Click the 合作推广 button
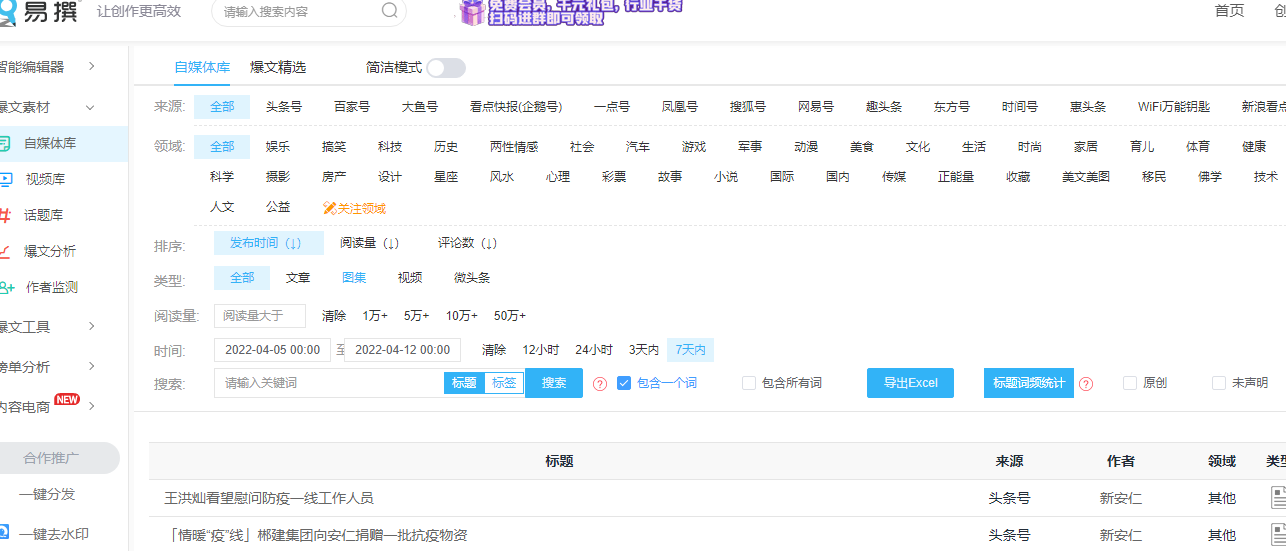The width and height of the screenshot is (1286, 551). (52, 458)
